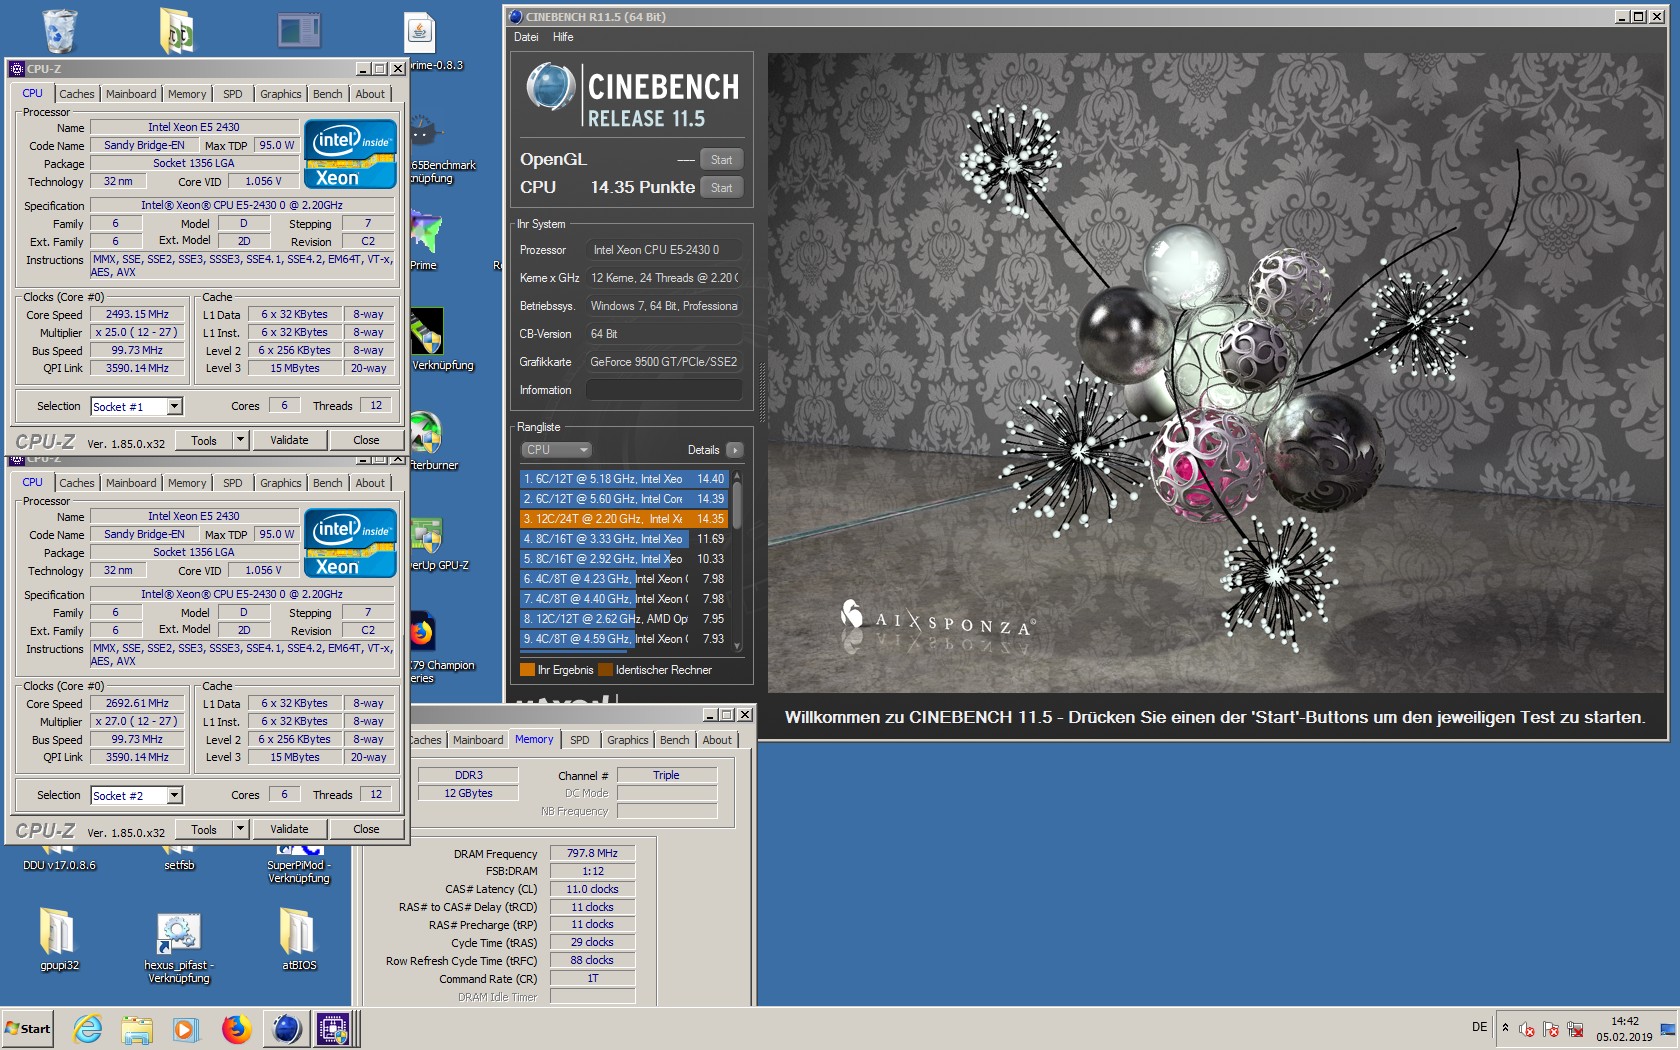Image resolution: width=1680 pixels, height=1050 pixels.
Task: Open the Hilfe menu in Cinebench
Action: (x=563, y=37)
